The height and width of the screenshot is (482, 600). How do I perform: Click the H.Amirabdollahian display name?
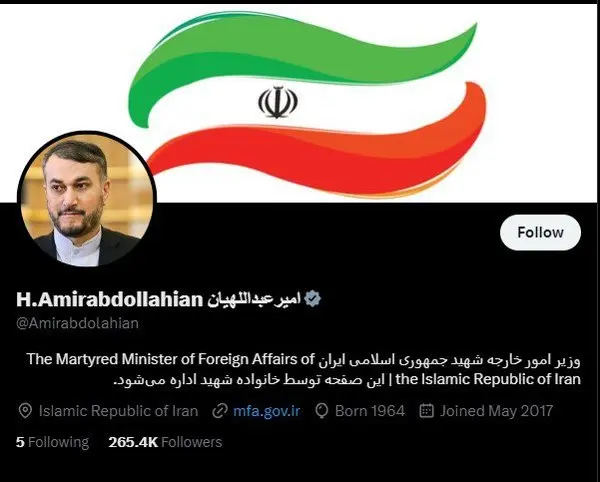coord(109,300)
